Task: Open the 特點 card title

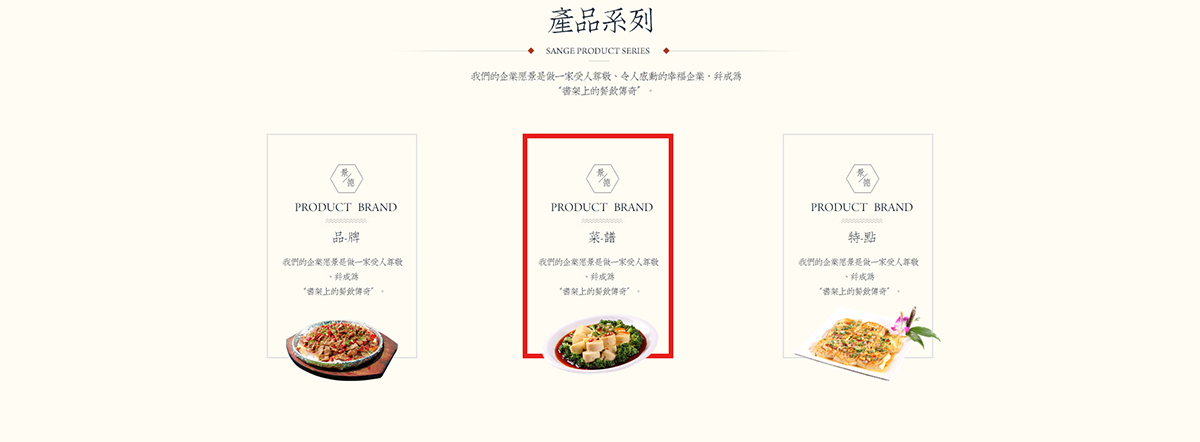Action: [862, 238]
